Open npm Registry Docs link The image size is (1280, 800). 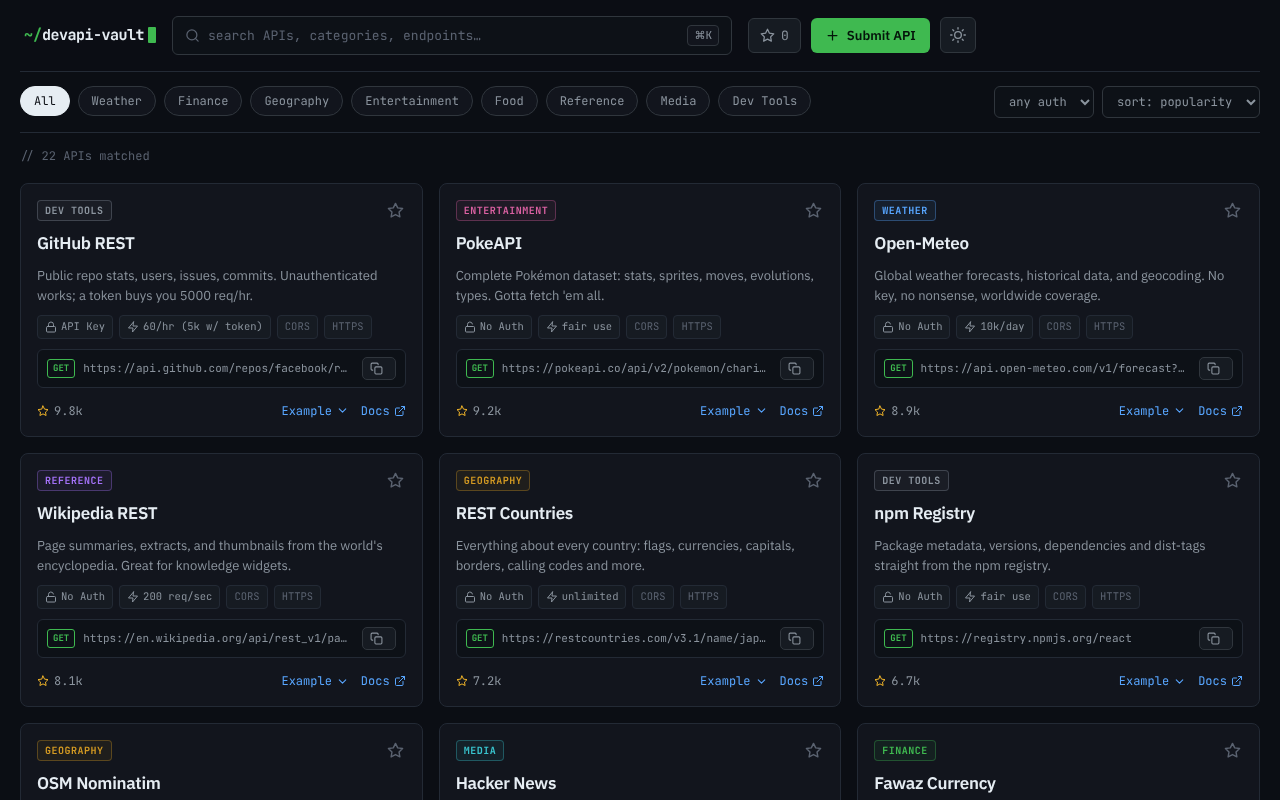click(1220, 681)
